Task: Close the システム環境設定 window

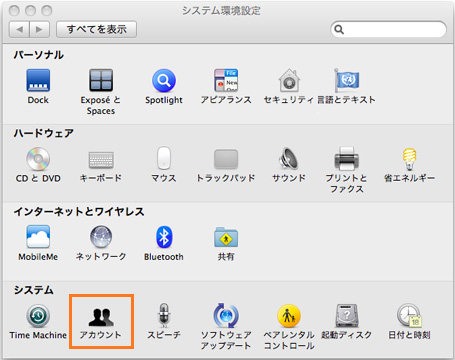Action: click(x=14, y=11)
